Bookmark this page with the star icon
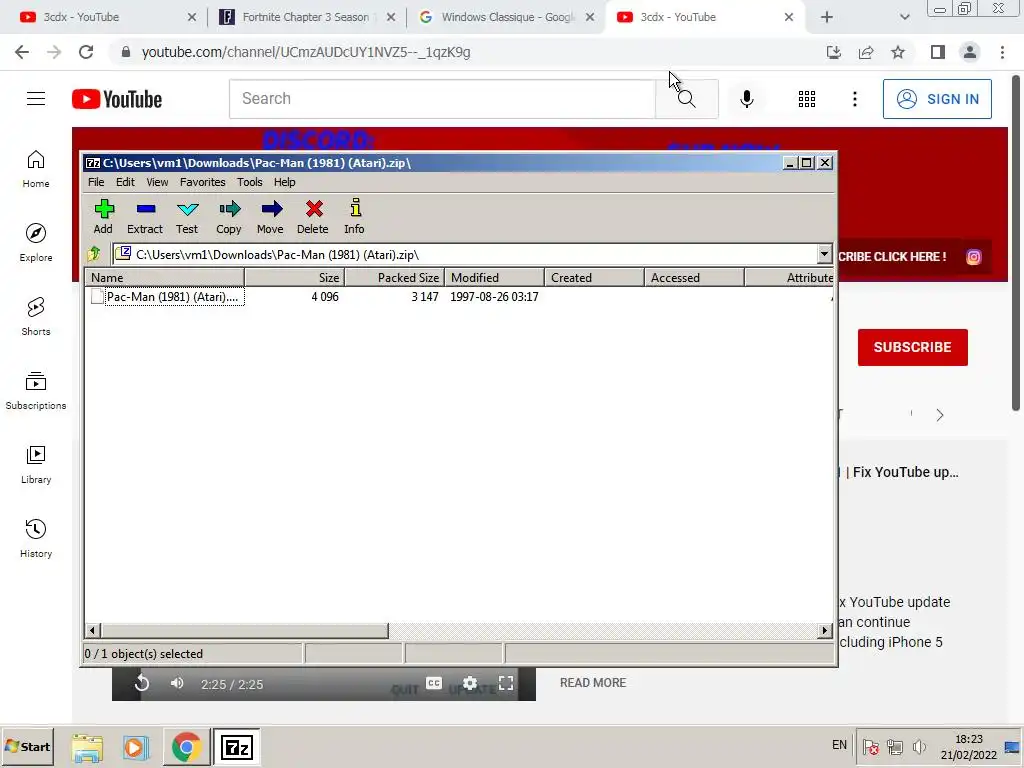This screenshot has width=1024, height=768. coord(898,52)
